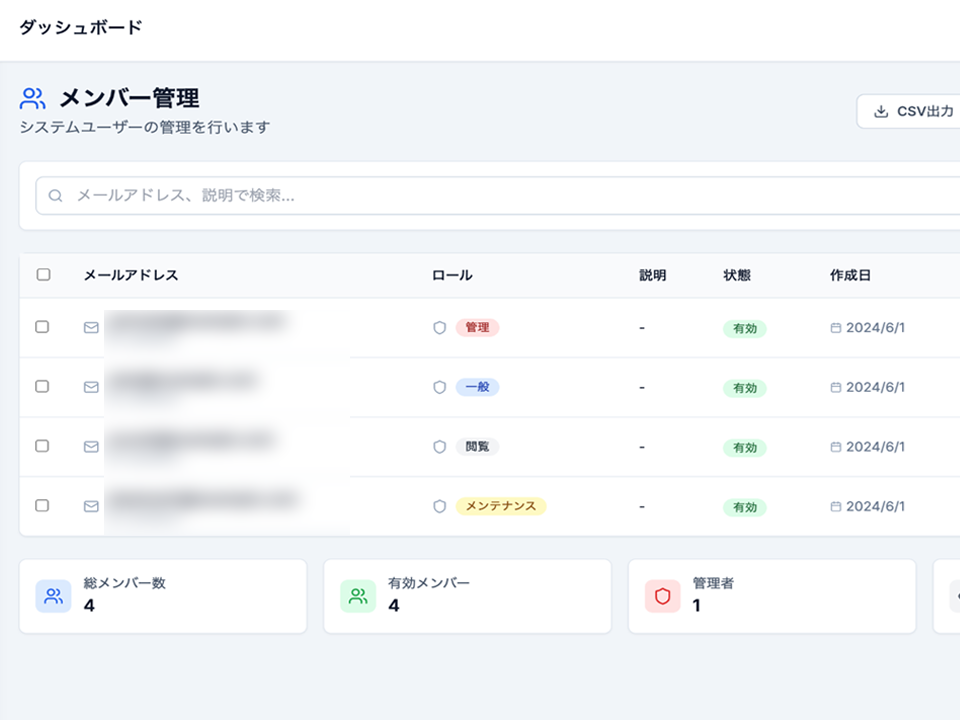Viewport: 960px width, 720px height.
Task: Toggle the select-all checkbox in table header
Action: click(43, 275)
